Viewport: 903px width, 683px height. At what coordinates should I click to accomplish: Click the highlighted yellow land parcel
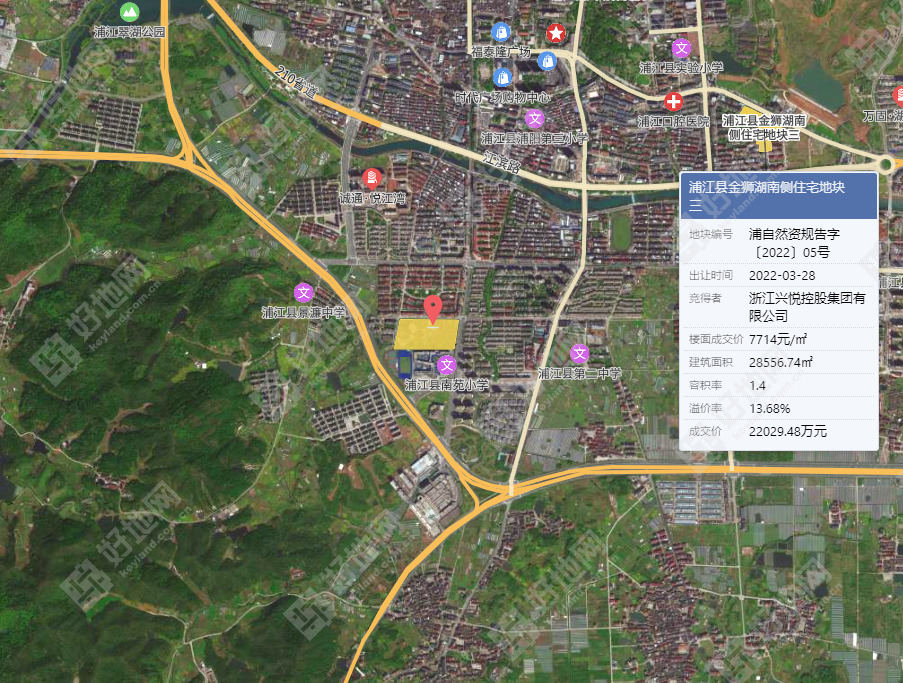pyautogui.click(x=426, y=335)
